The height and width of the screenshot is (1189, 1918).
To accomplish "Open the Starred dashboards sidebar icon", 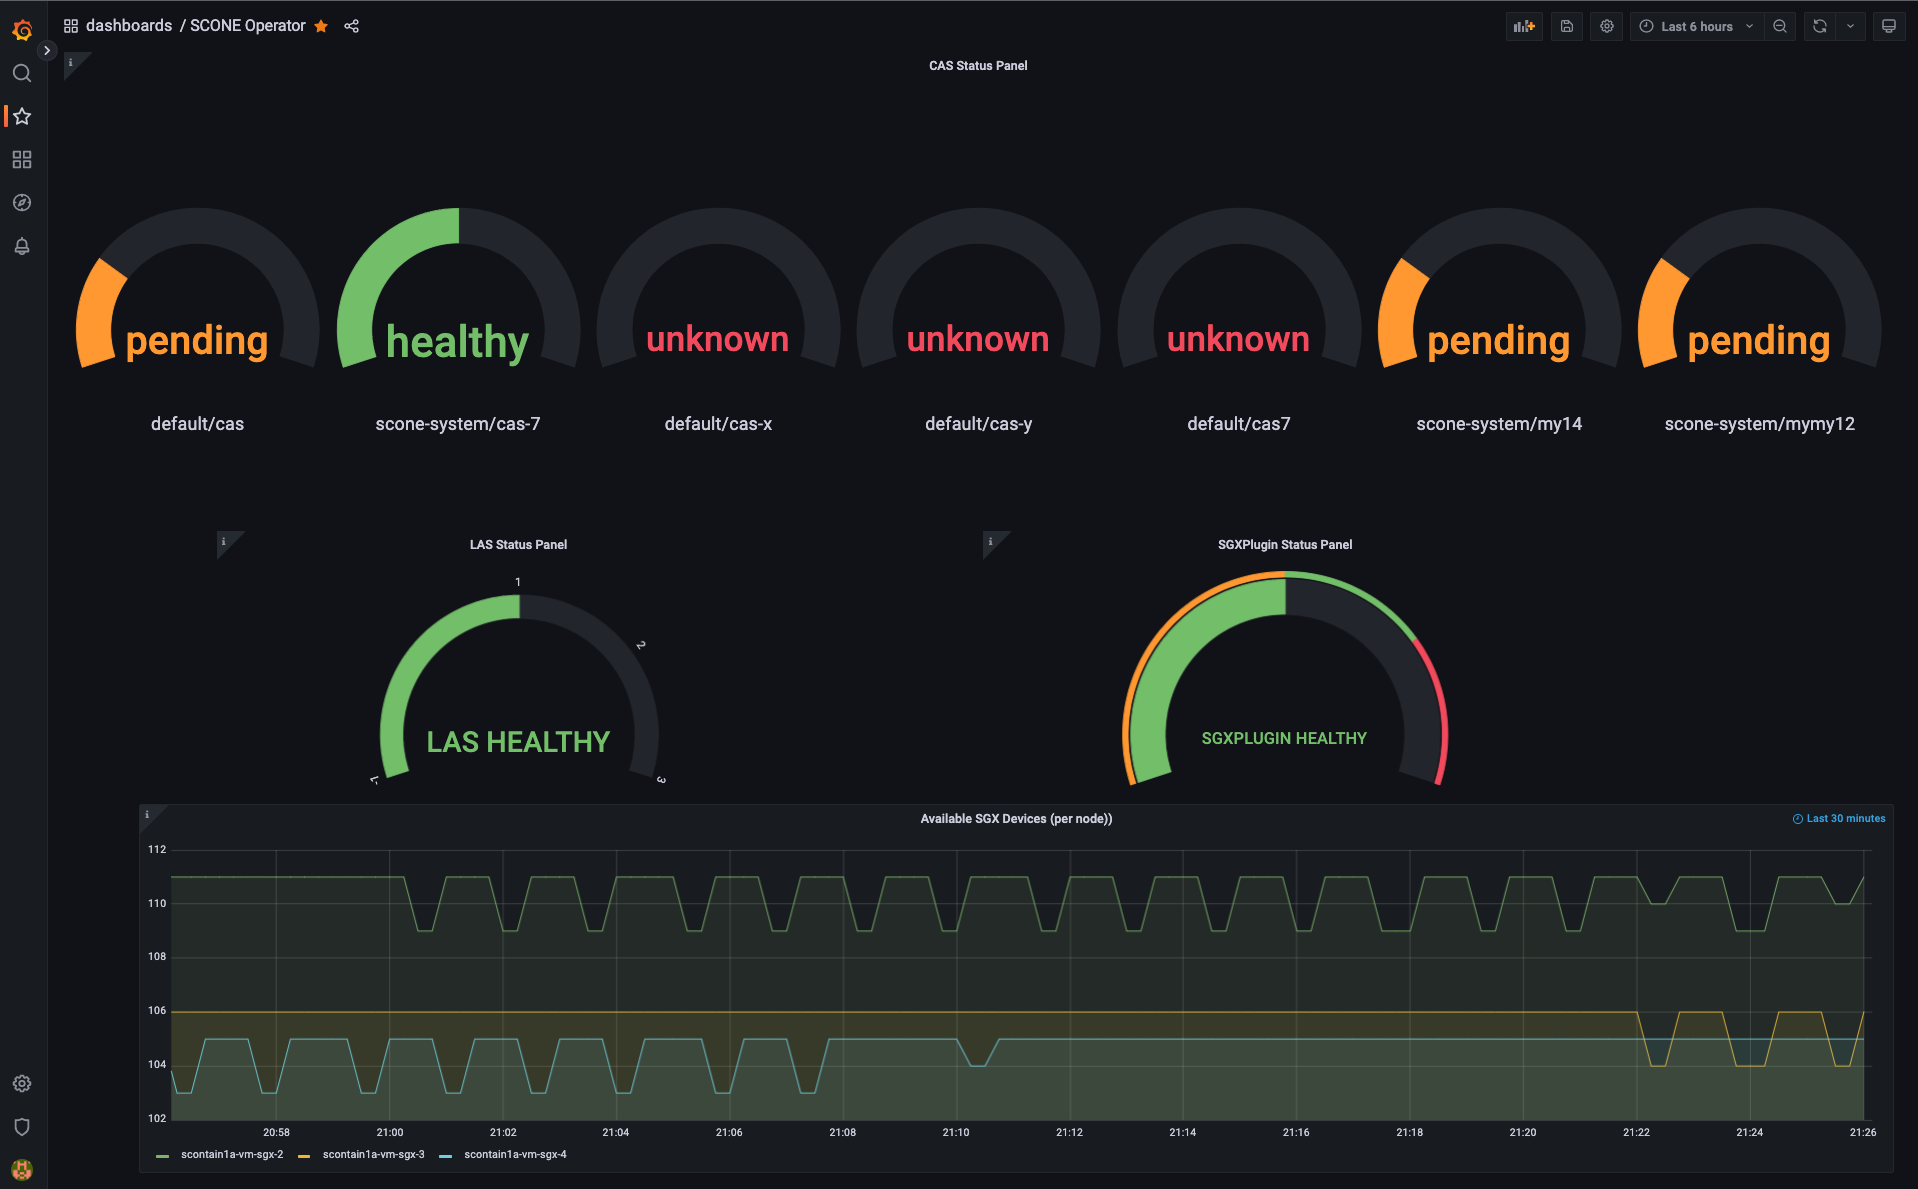I will click(x=22, y=116).
